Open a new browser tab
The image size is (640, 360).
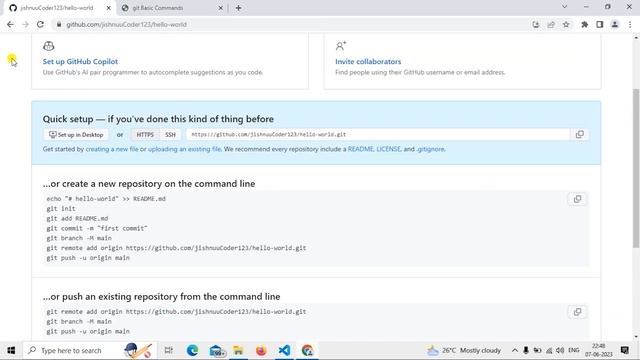[238, 8]
